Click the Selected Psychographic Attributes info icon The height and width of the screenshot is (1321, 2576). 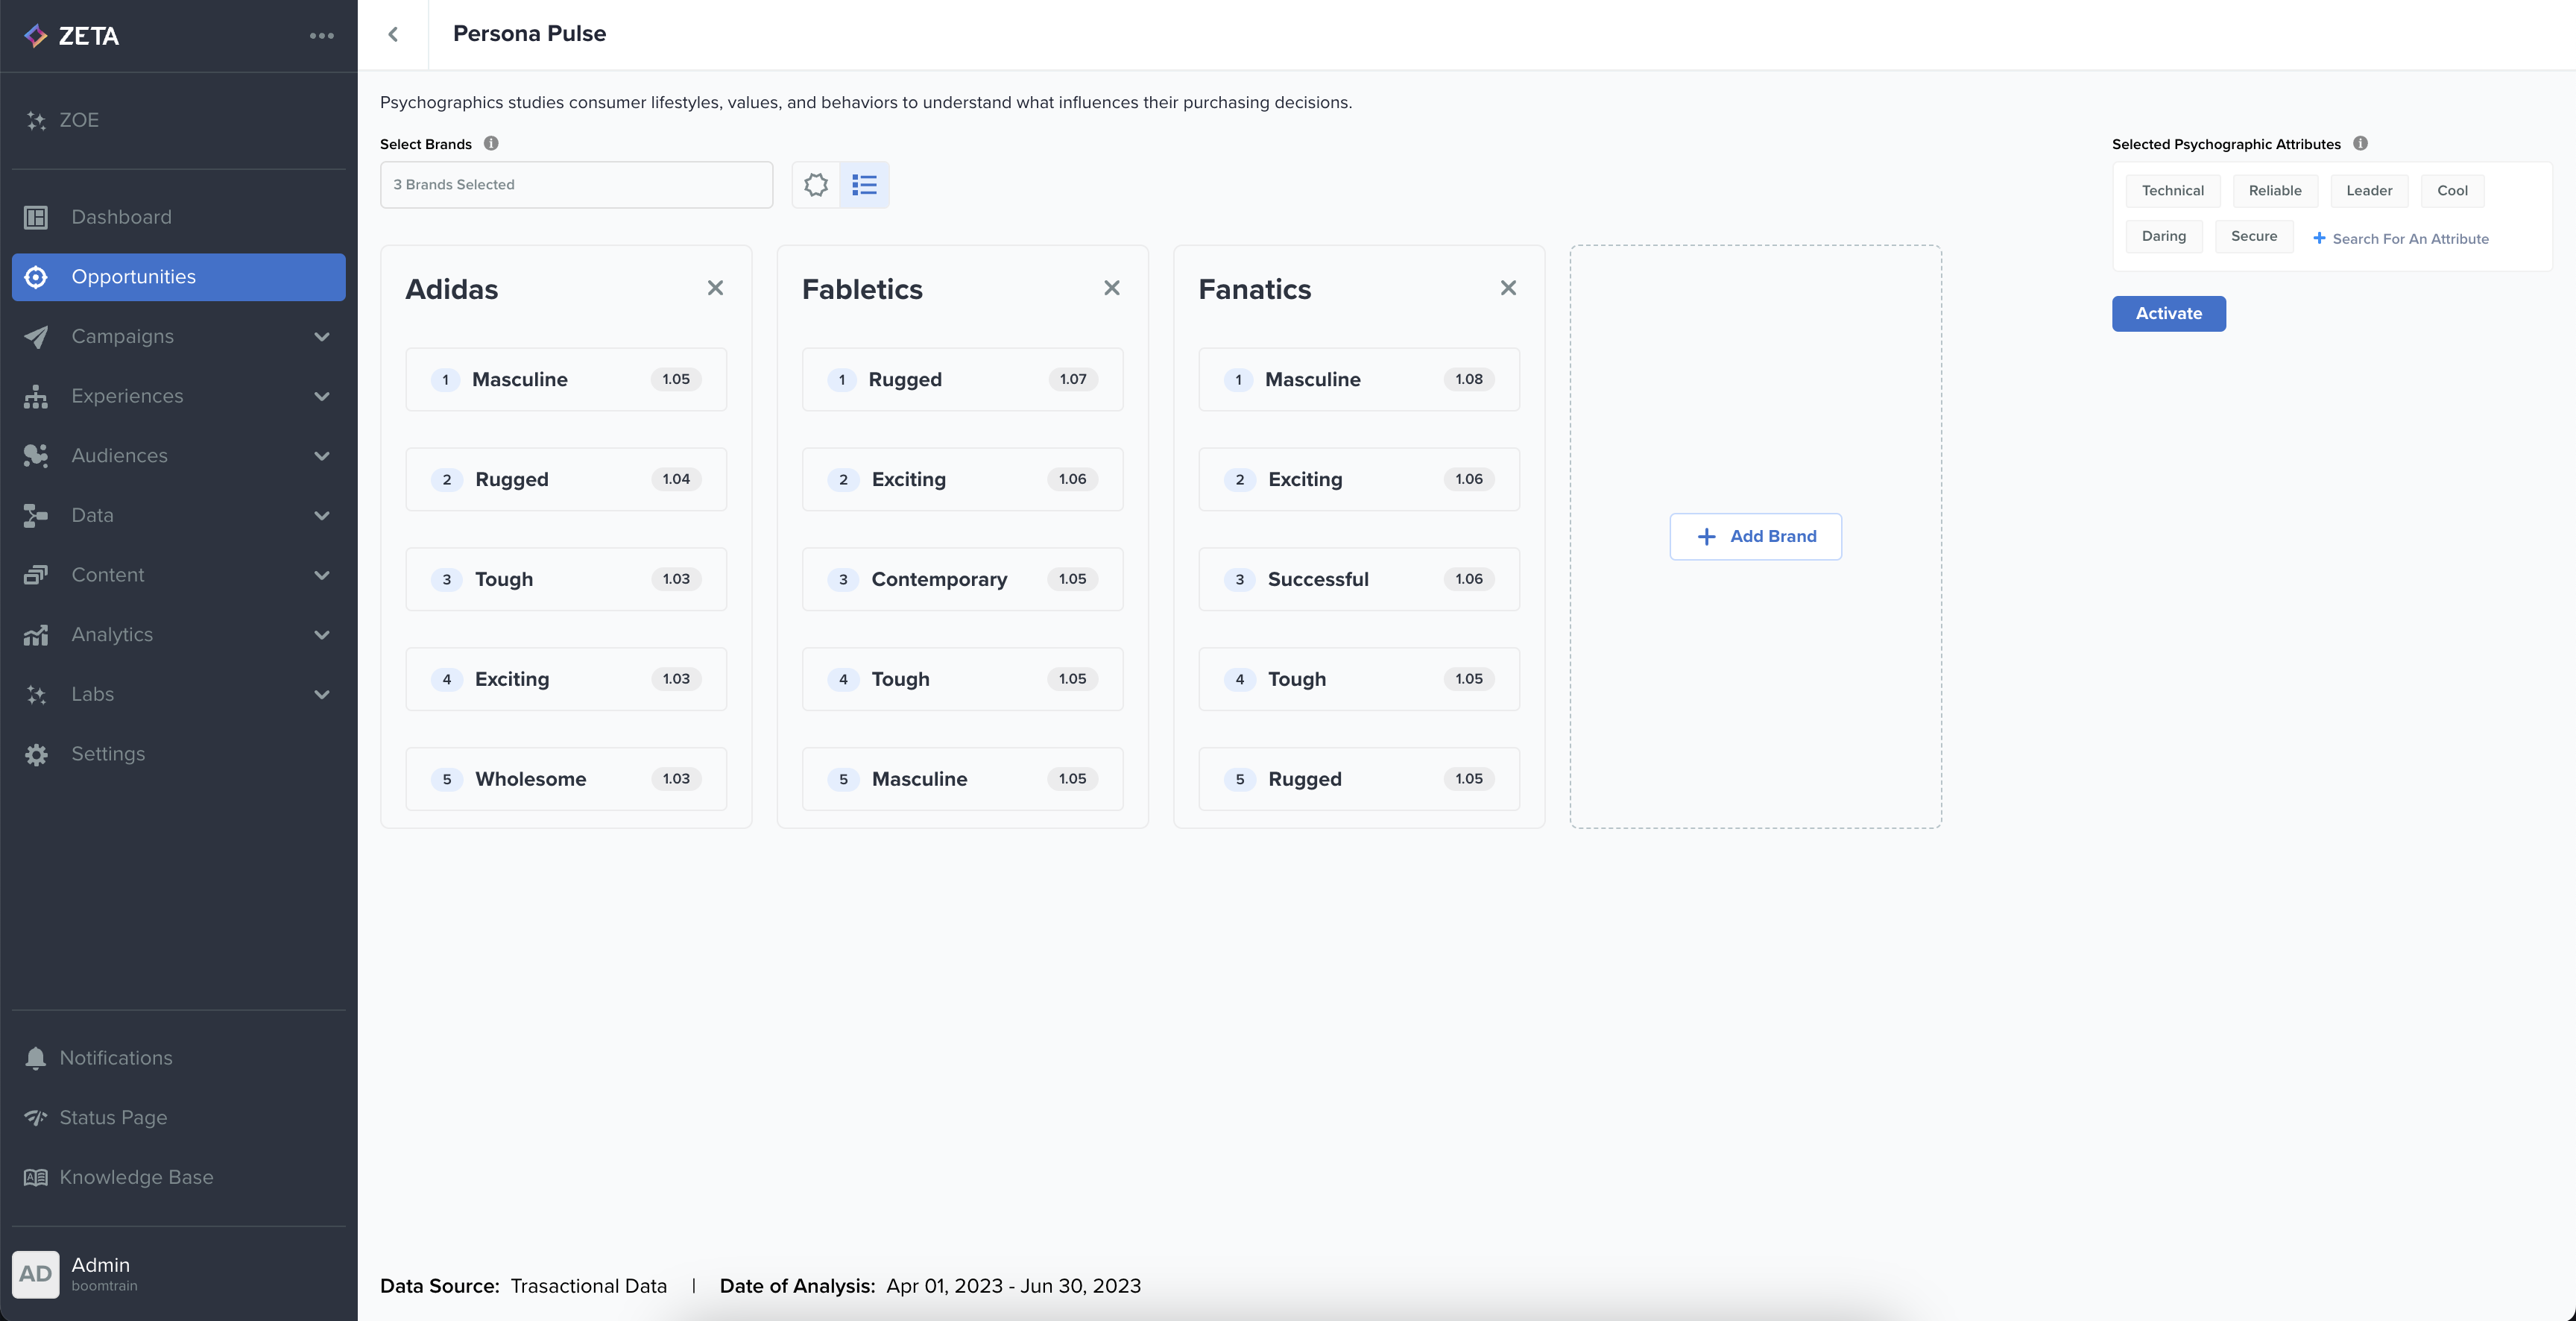click(x=2360, y=143)
